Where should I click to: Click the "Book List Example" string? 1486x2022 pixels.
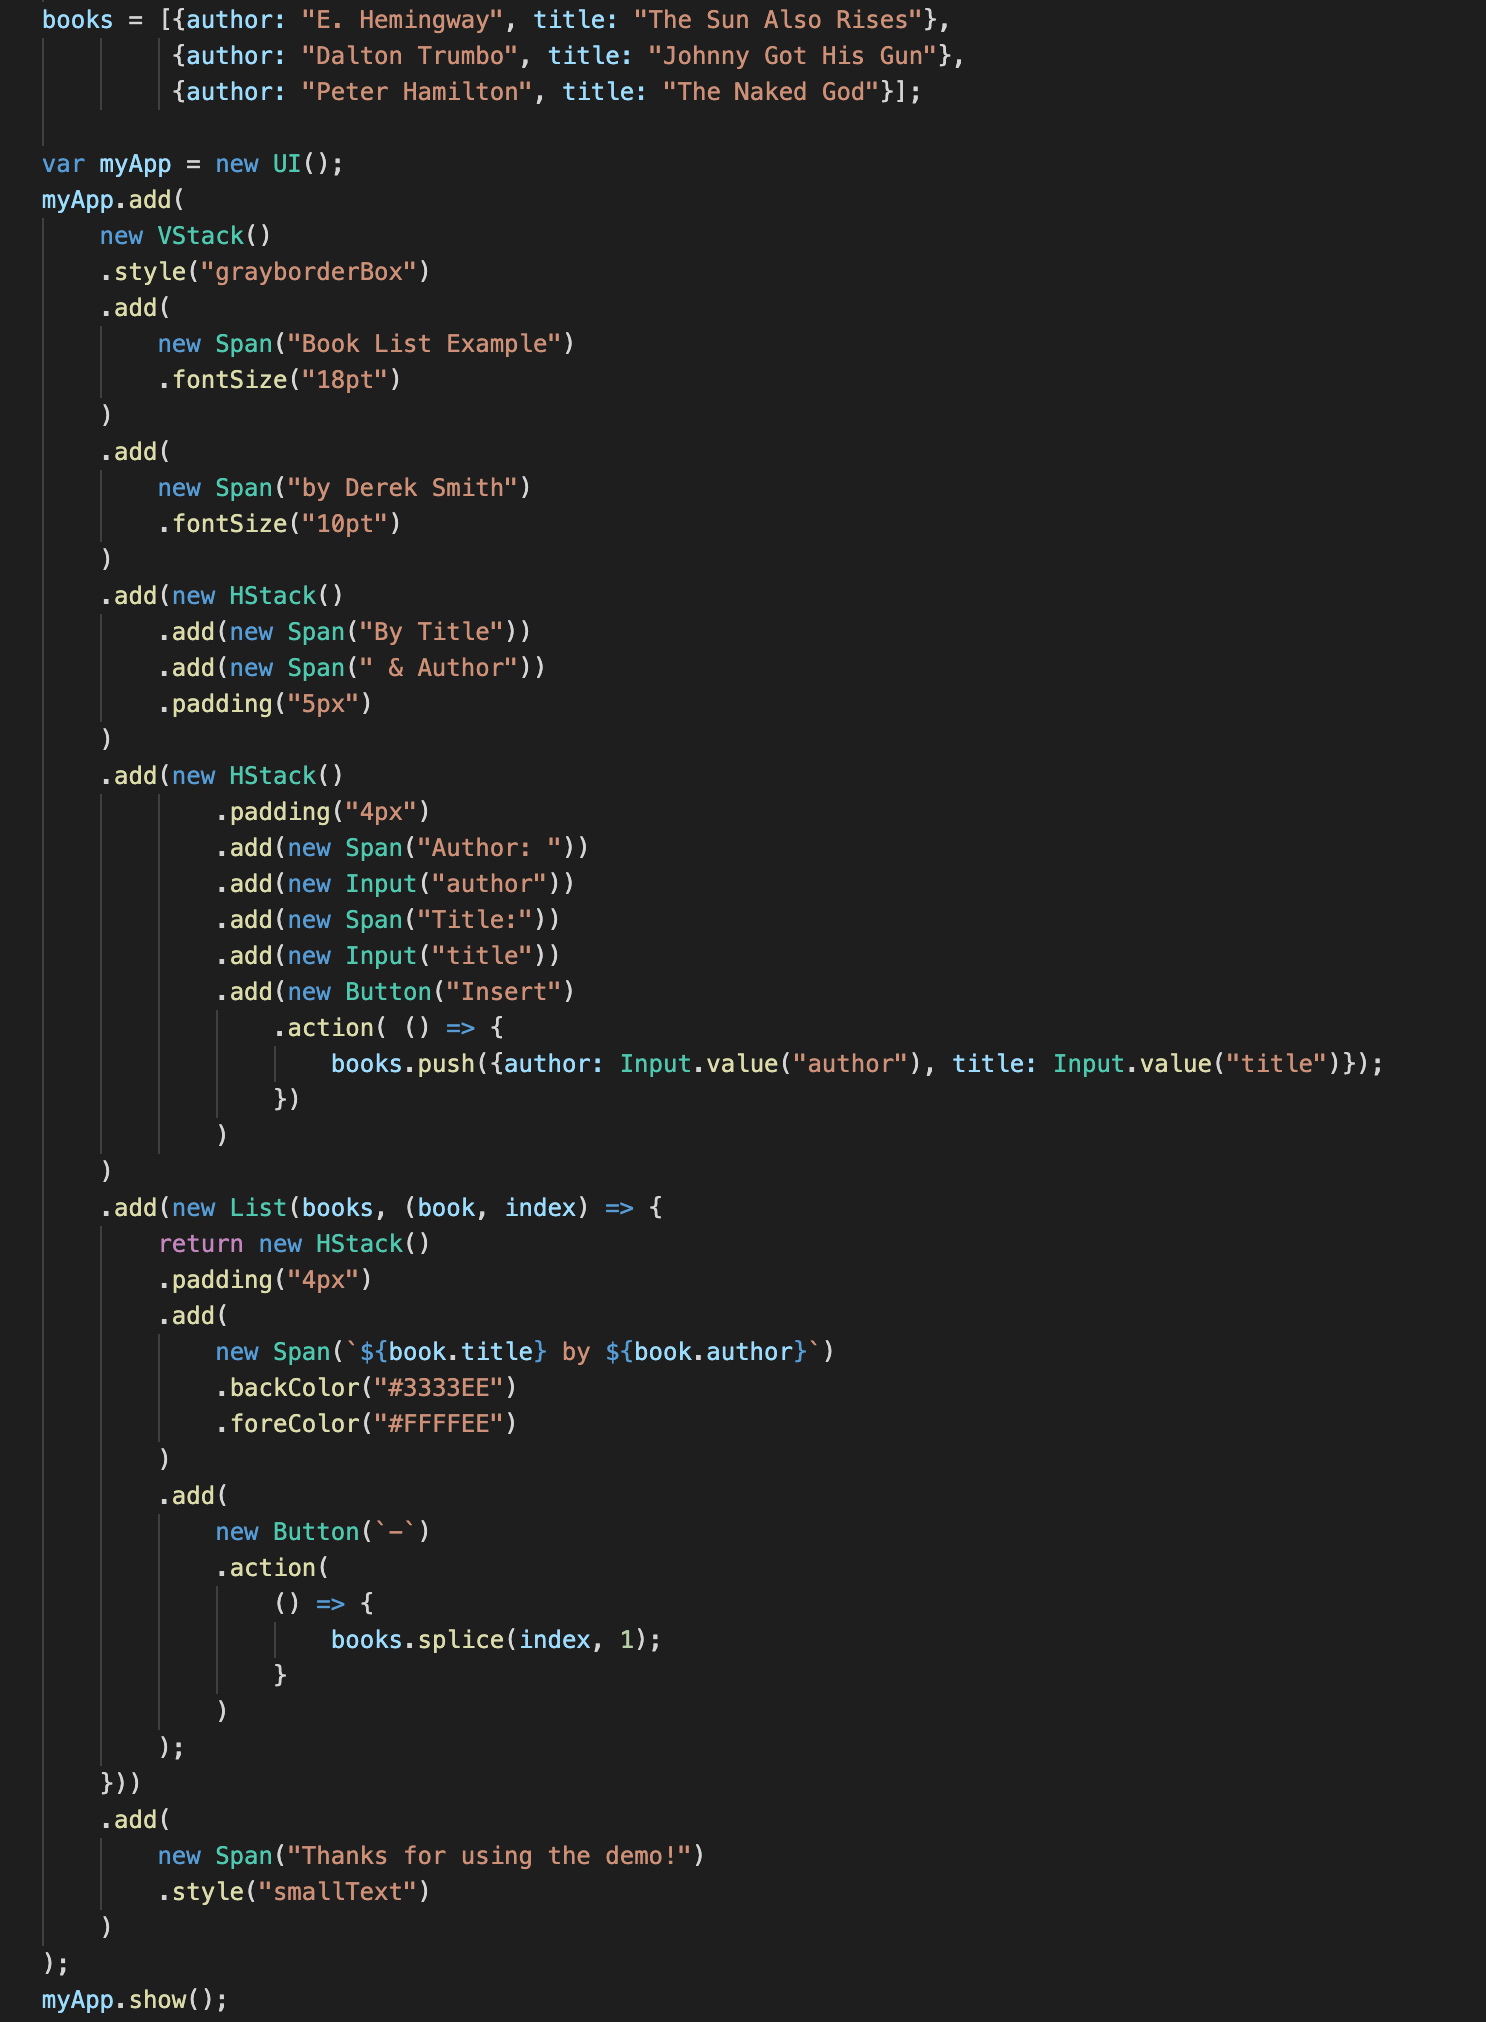pos(424,344)
